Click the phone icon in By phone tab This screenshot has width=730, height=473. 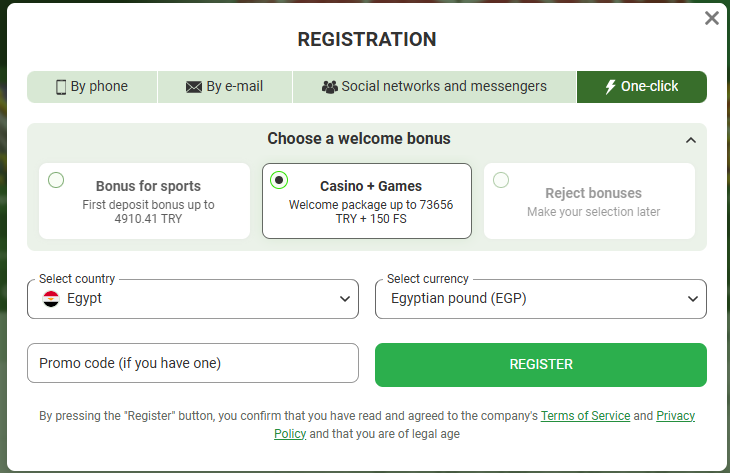[61, 87]
